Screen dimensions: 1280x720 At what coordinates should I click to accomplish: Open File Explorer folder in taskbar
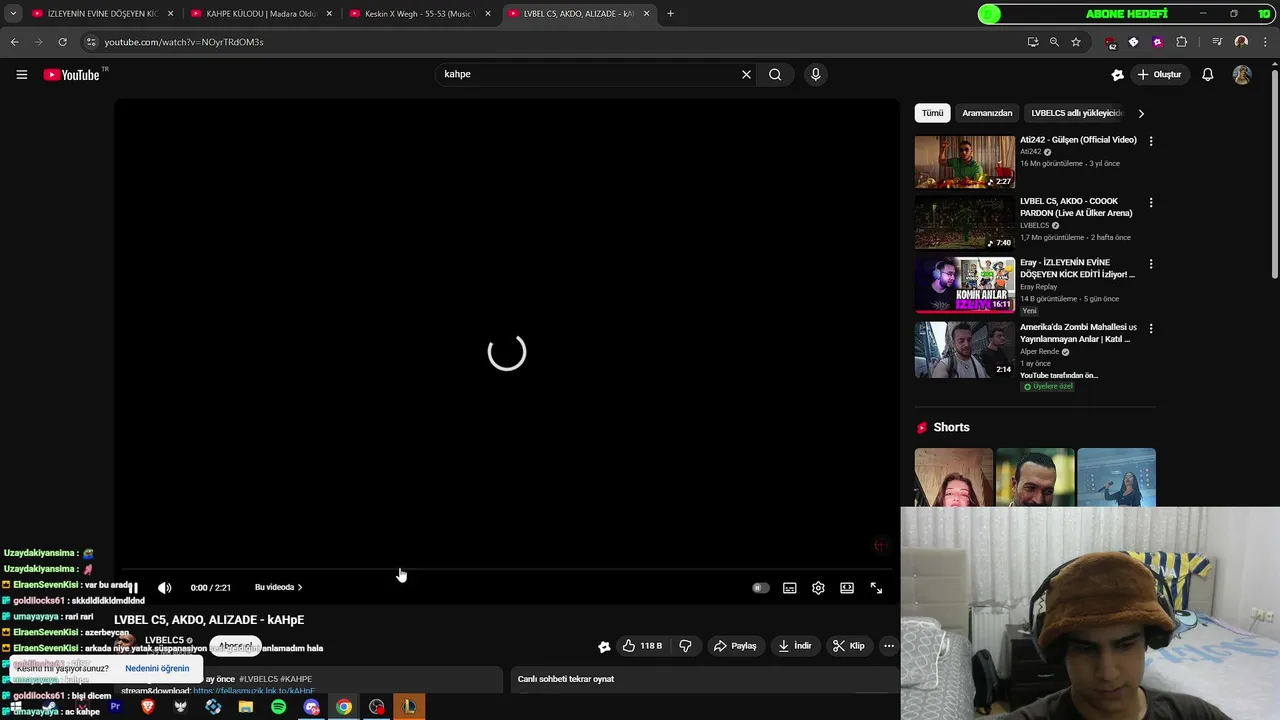(246, 707)
